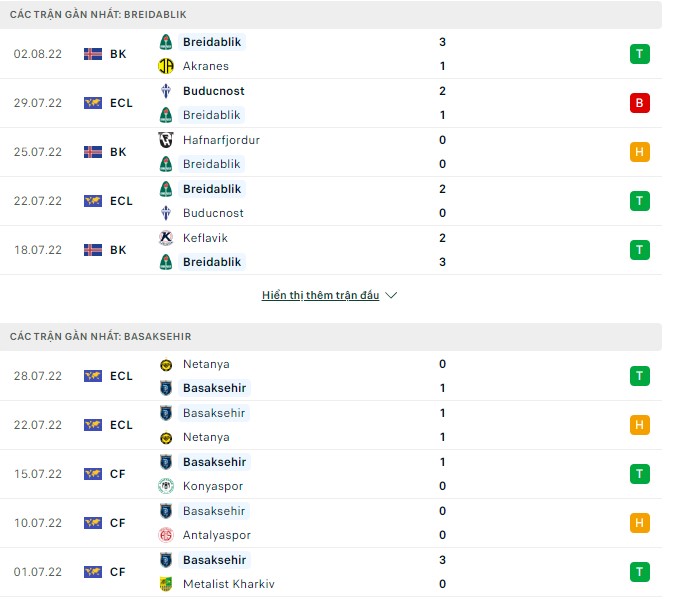Select the Các trận gần nhất: Basaksehir header
This screenshot has height=600, width=673.
(100, 337)
